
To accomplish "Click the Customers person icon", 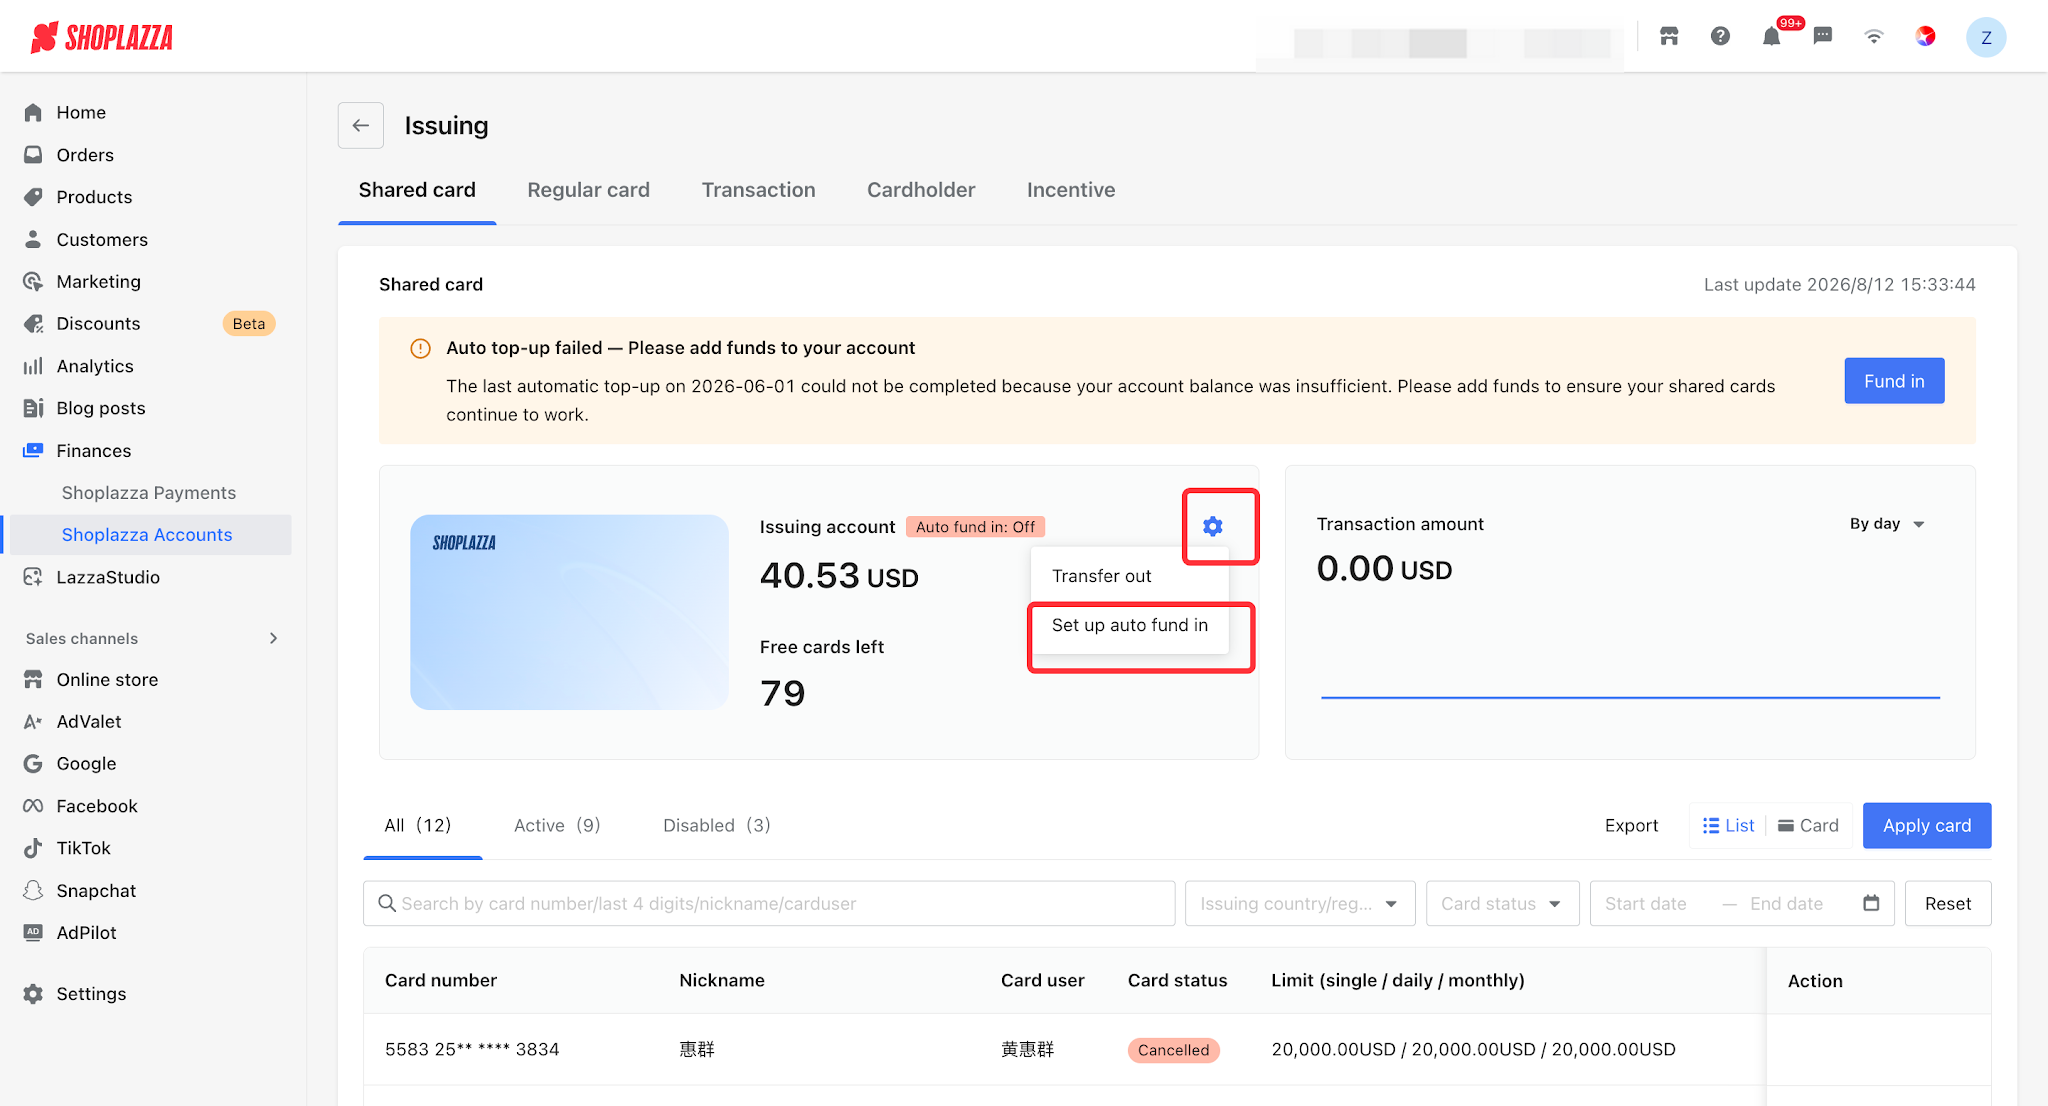I will pyautogui.click(x=33, y=239).
